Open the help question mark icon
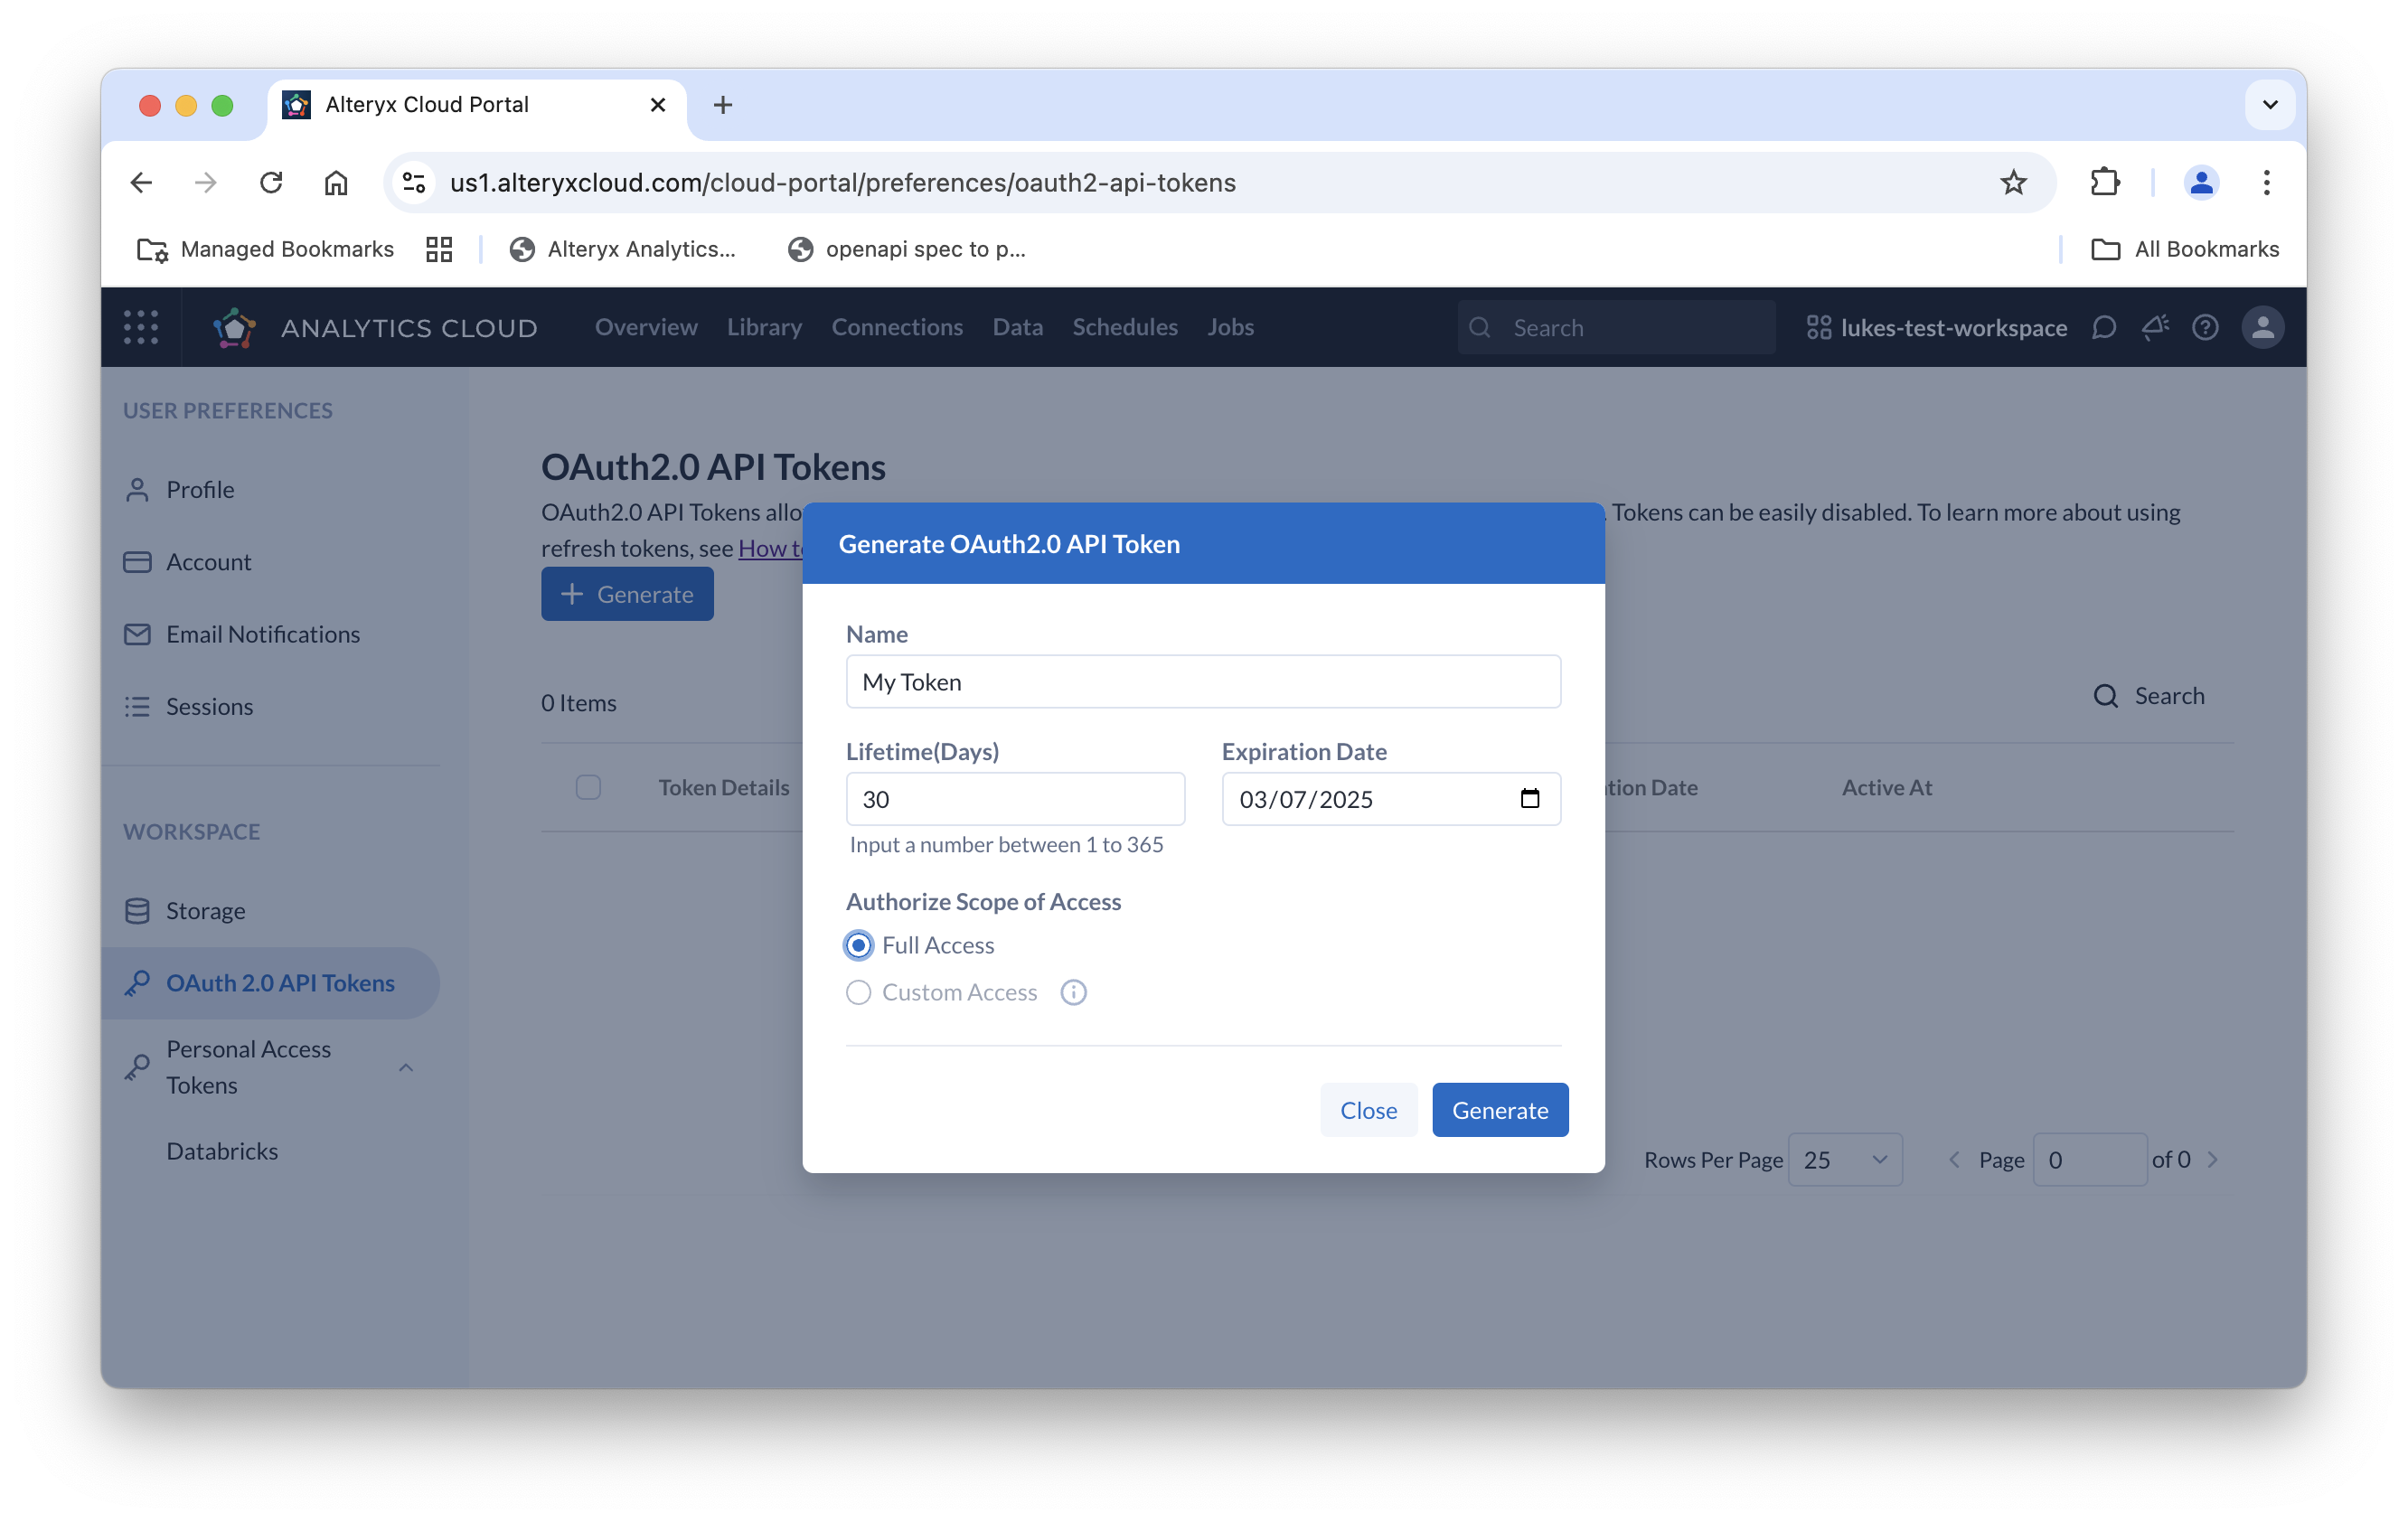Viewport: 2408px width, 1522px height. 2204,327
